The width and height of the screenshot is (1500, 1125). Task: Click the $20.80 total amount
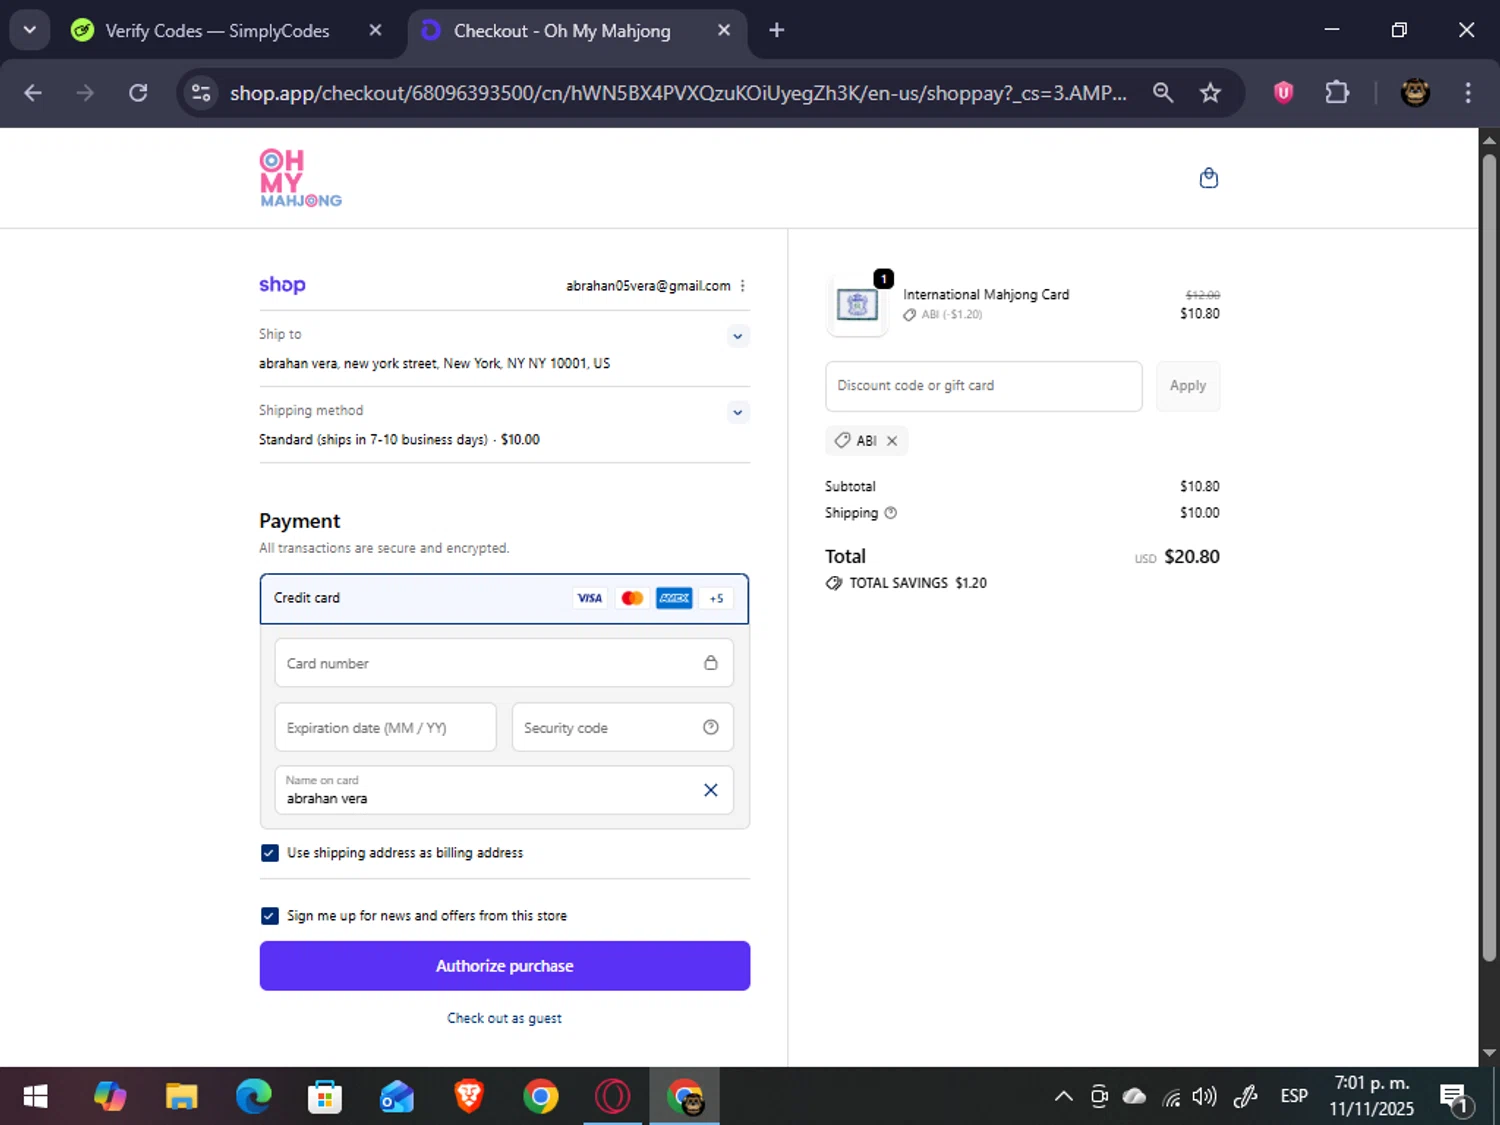click(x=1192, y=557)
